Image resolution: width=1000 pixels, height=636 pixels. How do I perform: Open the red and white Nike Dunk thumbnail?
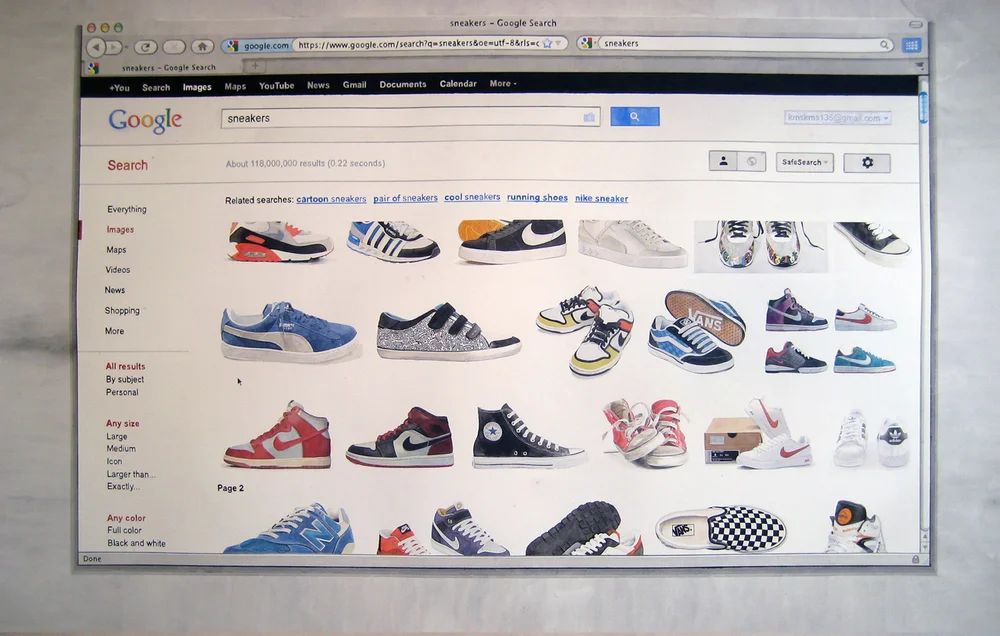point(277,435)
